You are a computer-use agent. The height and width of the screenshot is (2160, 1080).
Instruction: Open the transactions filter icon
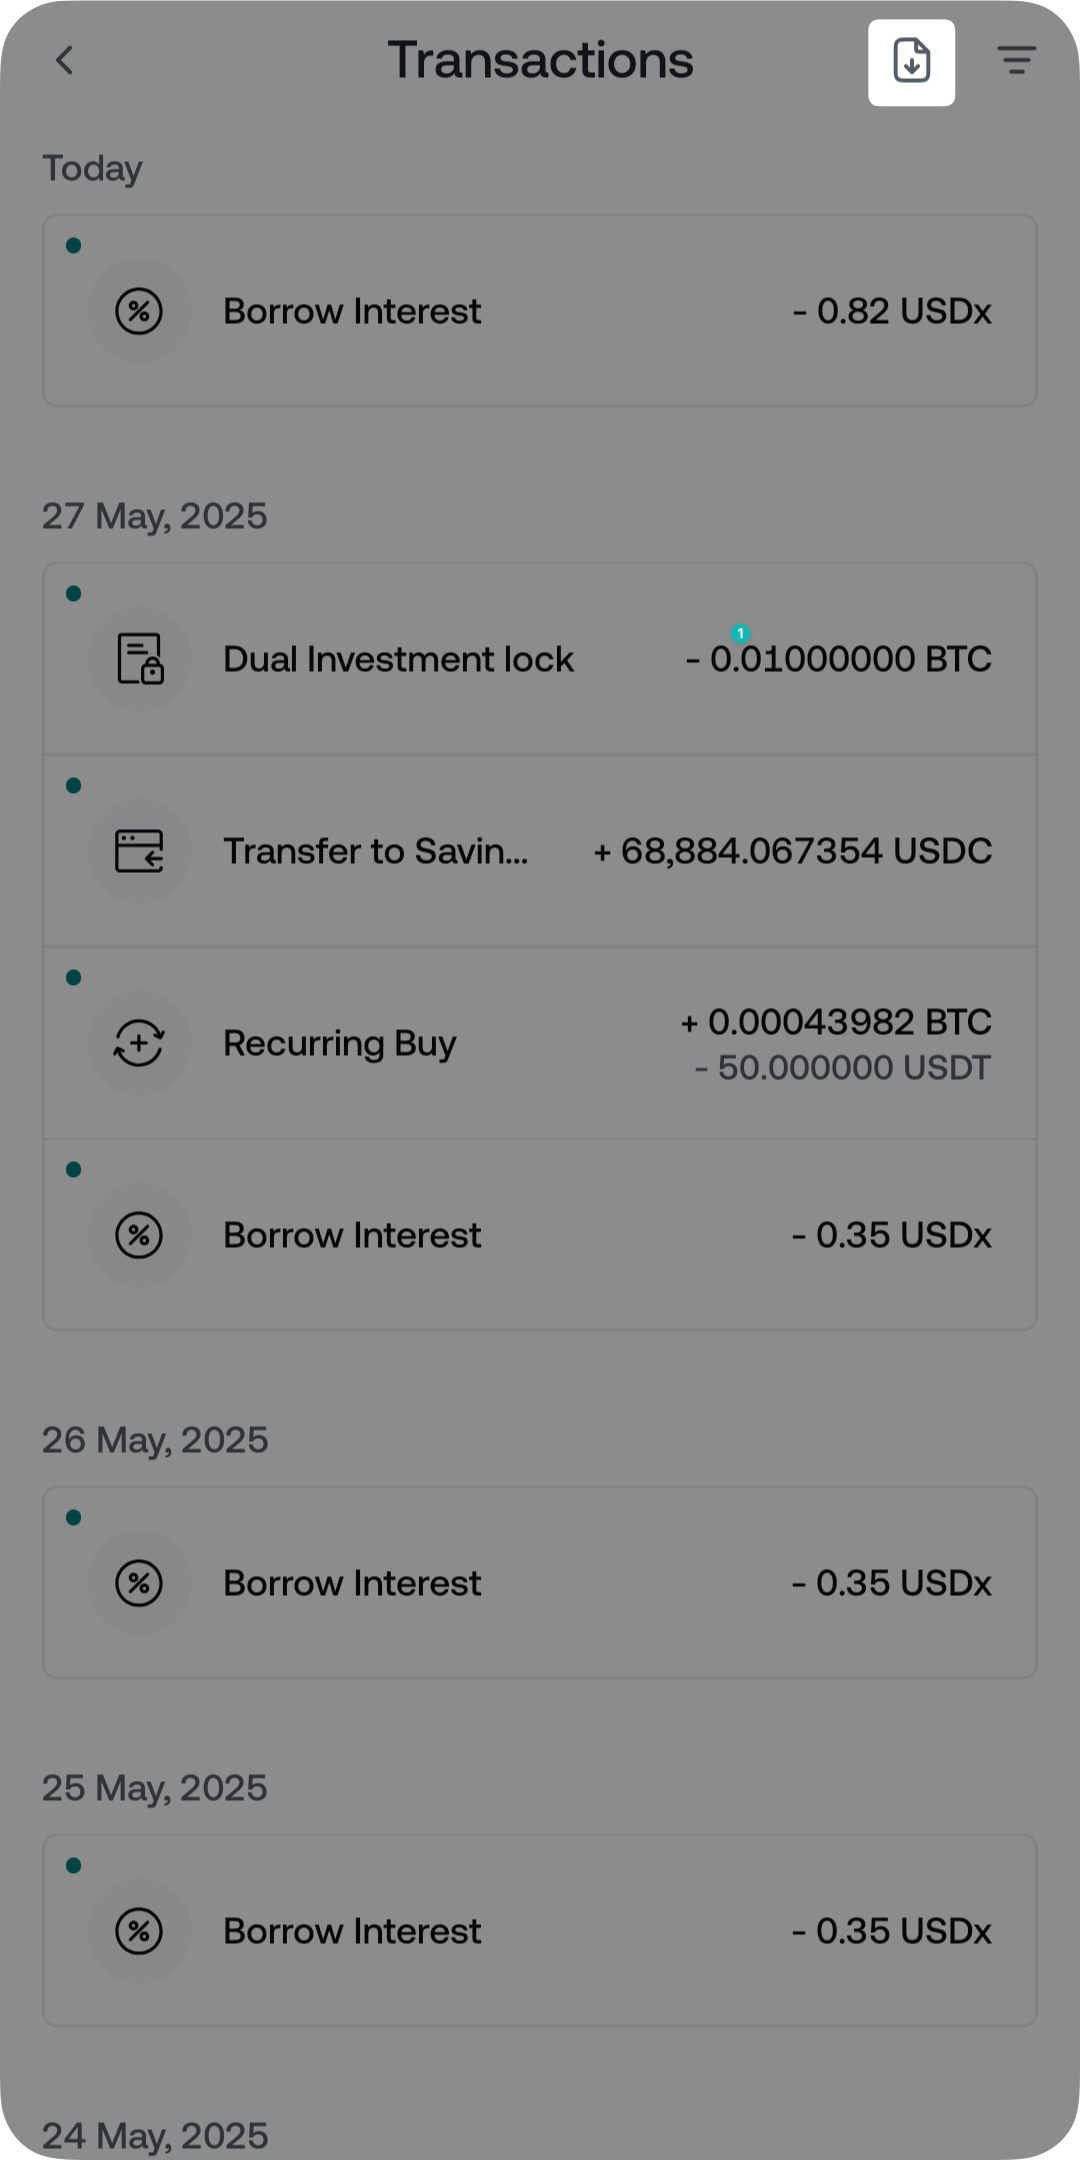[x=1016, y=61]
